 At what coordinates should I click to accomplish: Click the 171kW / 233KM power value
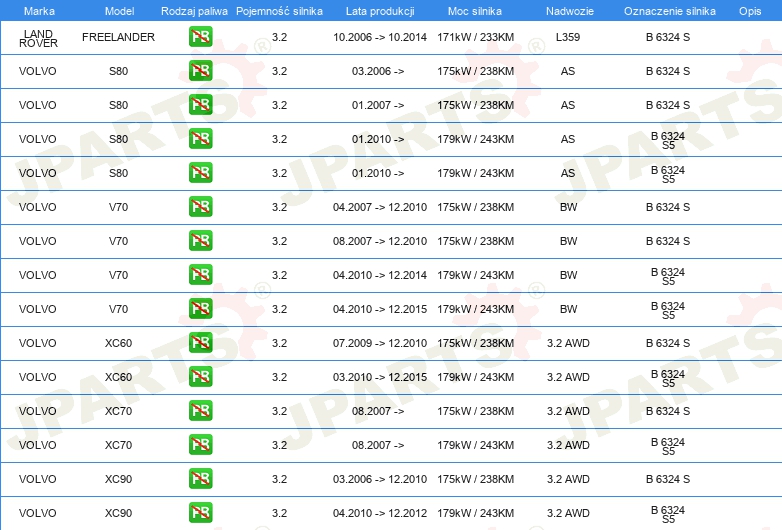coord(475,37)
